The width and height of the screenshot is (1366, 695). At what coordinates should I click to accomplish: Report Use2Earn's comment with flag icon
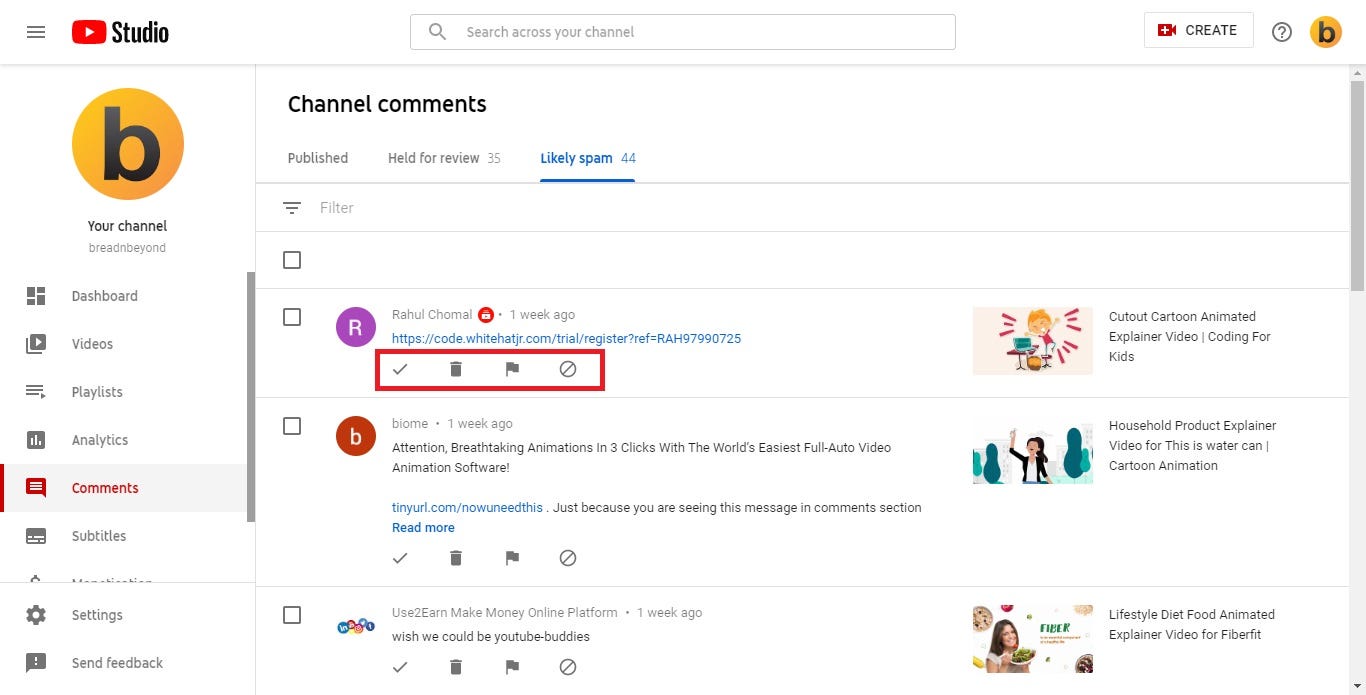tap(512, 667)
